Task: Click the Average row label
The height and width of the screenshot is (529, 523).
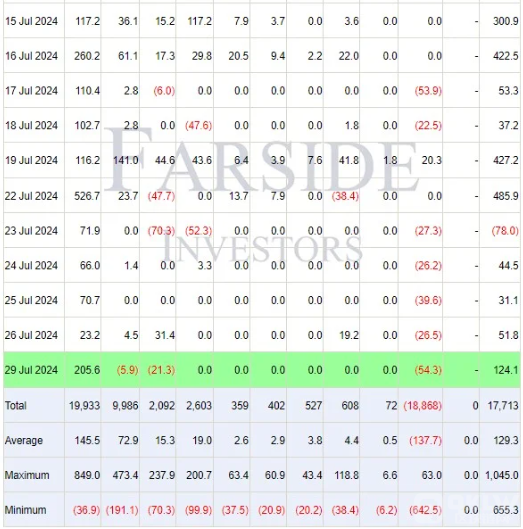Action: pyautogui.click(x=24, y=440)
